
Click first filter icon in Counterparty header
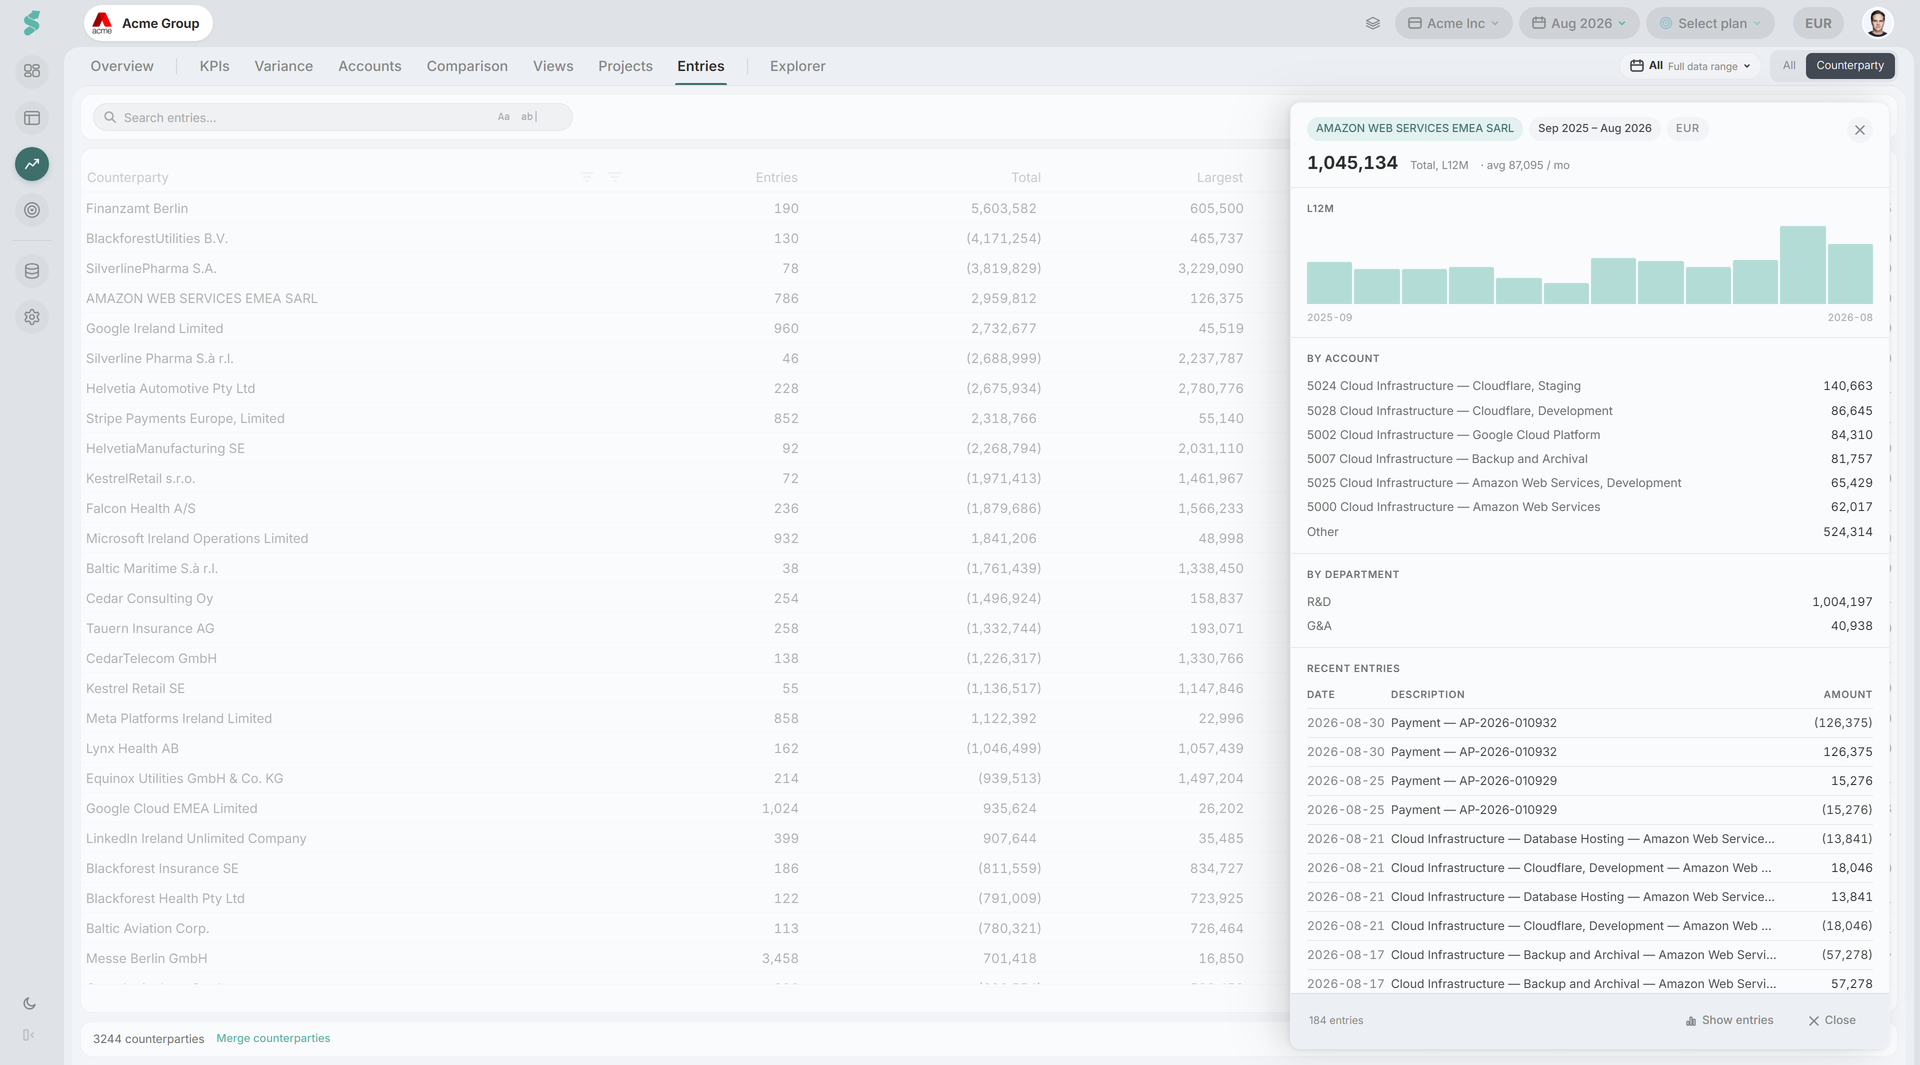pyautogui.click(x=587, y=177)
